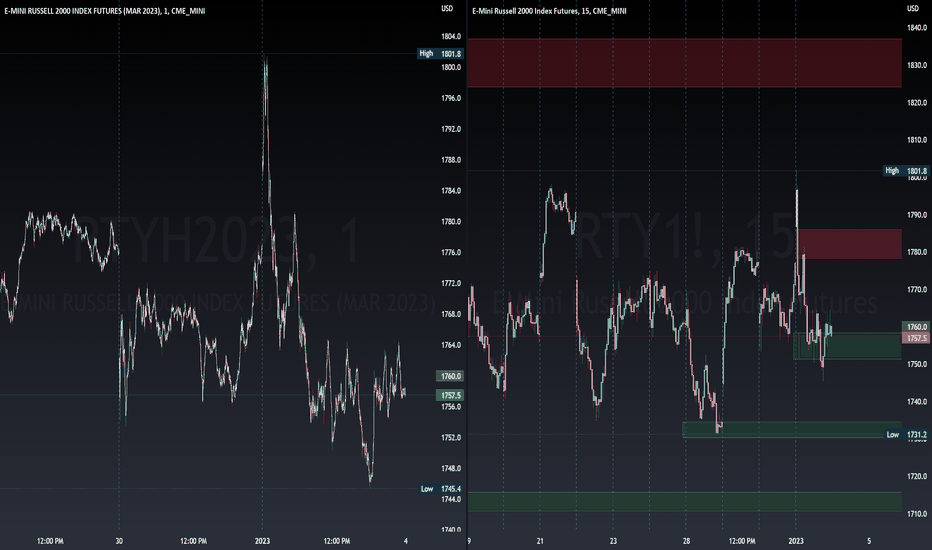Click the 9 date label on the 15-minute time axis

tap(470, 541)
